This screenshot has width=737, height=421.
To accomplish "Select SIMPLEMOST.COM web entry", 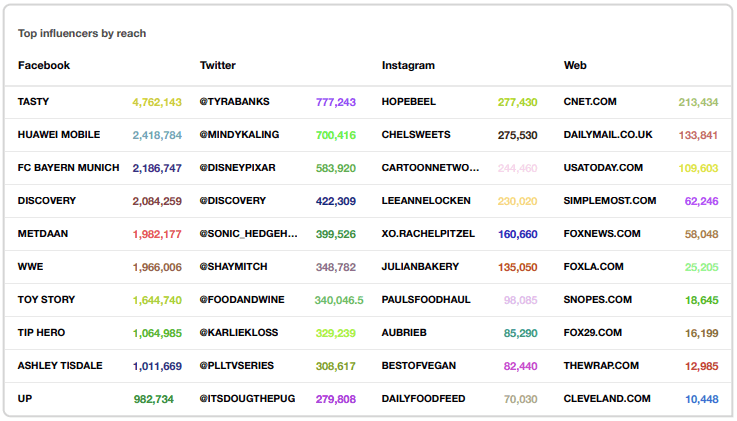I will click(x=610, y=201).
